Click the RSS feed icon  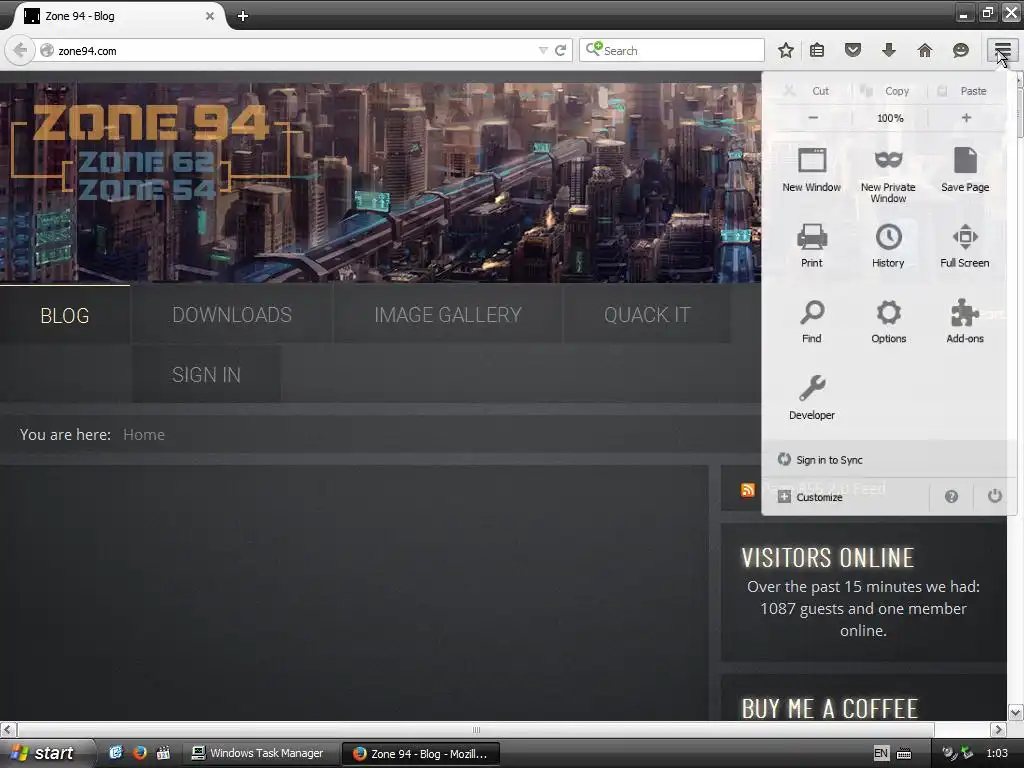click(748, 490)
